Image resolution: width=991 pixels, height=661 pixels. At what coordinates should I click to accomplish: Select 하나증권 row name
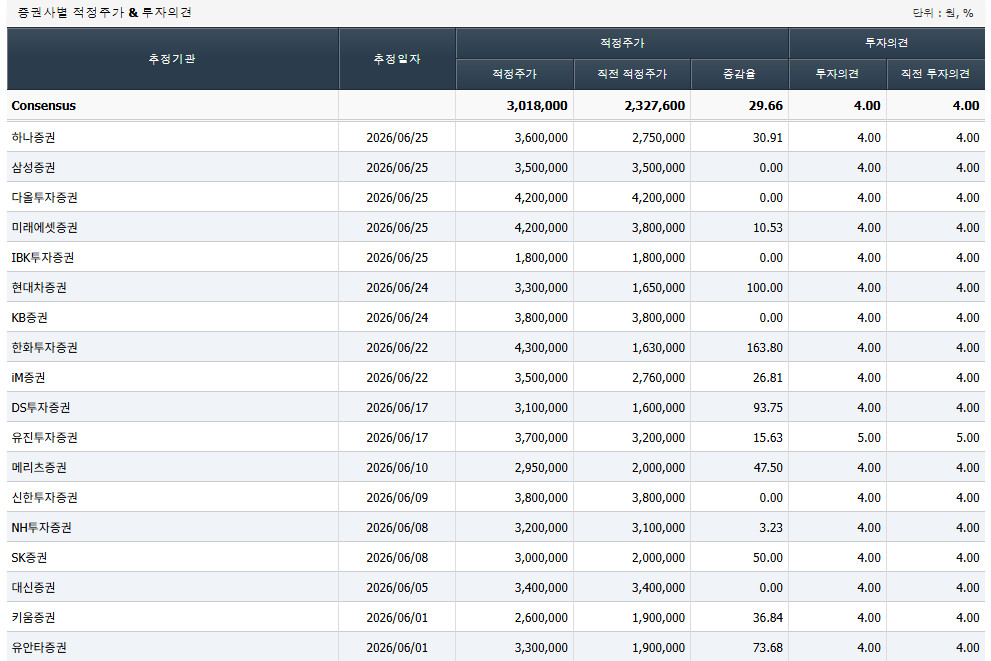coord(33,137)
